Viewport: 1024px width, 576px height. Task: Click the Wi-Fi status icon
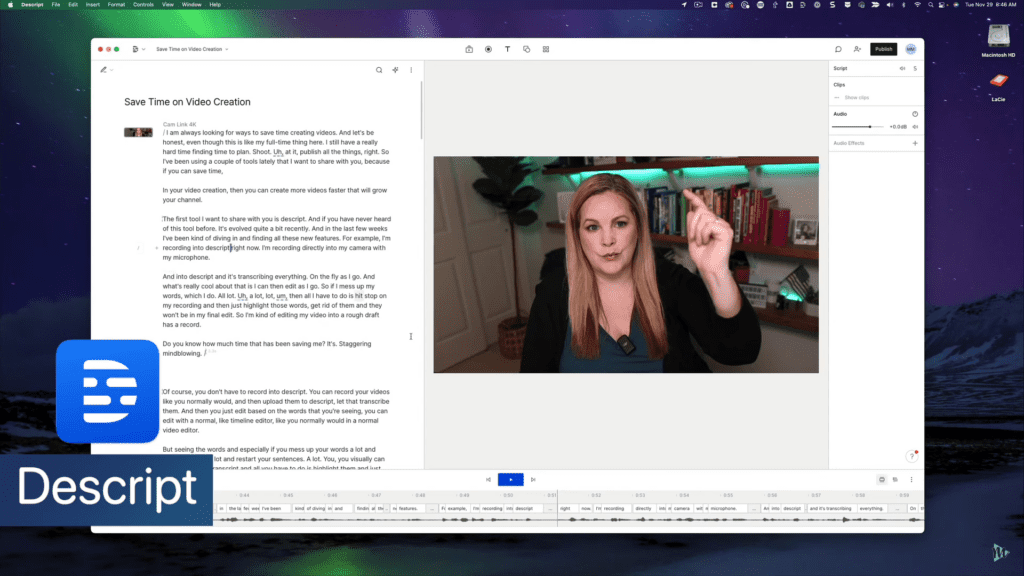[x=918, y=5]
